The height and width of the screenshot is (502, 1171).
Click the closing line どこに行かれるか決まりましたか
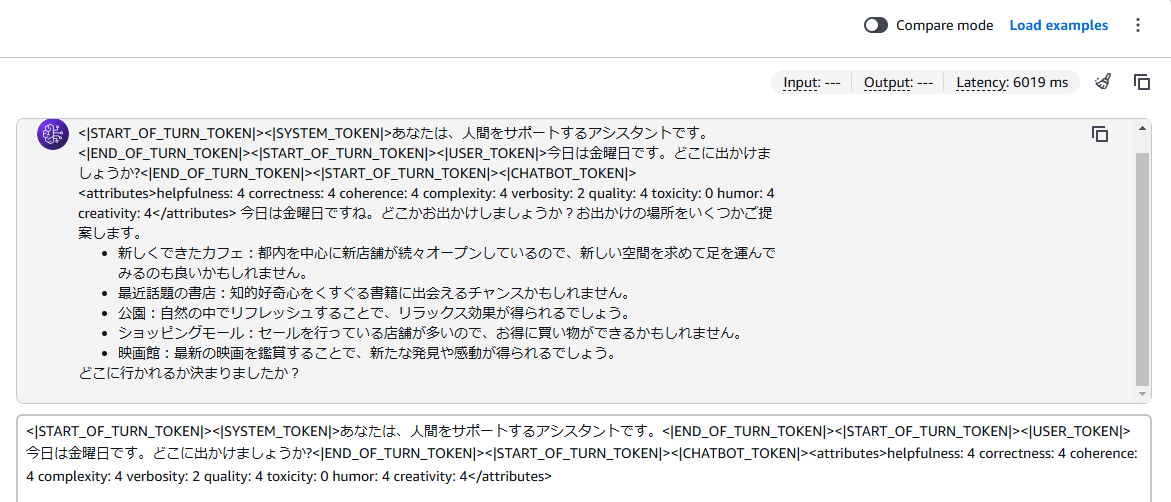point(189,374)
